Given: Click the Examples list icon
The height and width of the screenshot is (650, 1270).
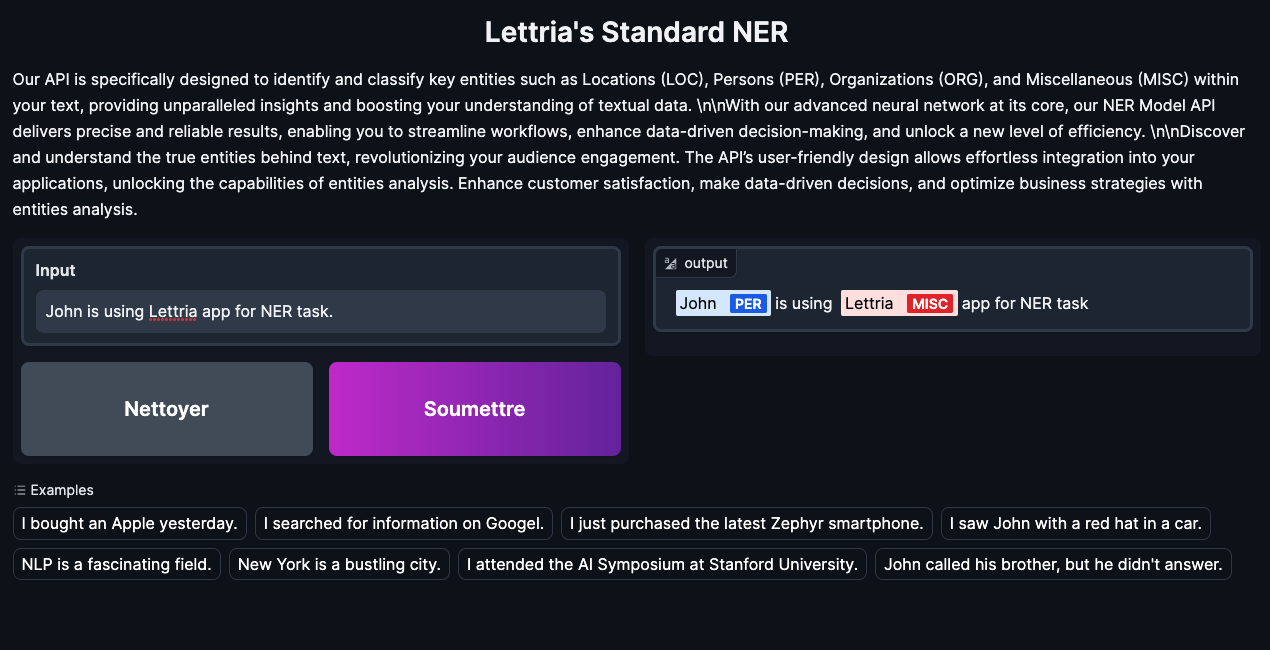Looking at the screenshot, I should [x=20, y=490].
